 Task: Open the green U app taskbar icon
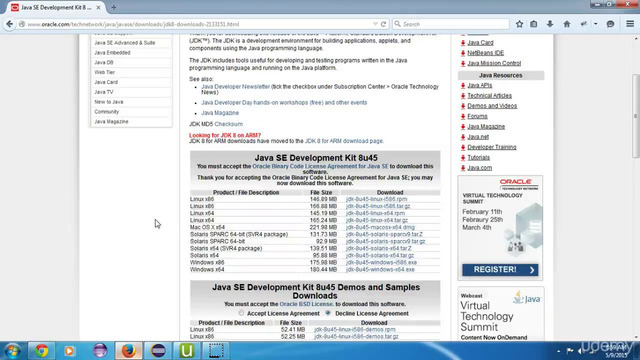(x=187, y=351)
